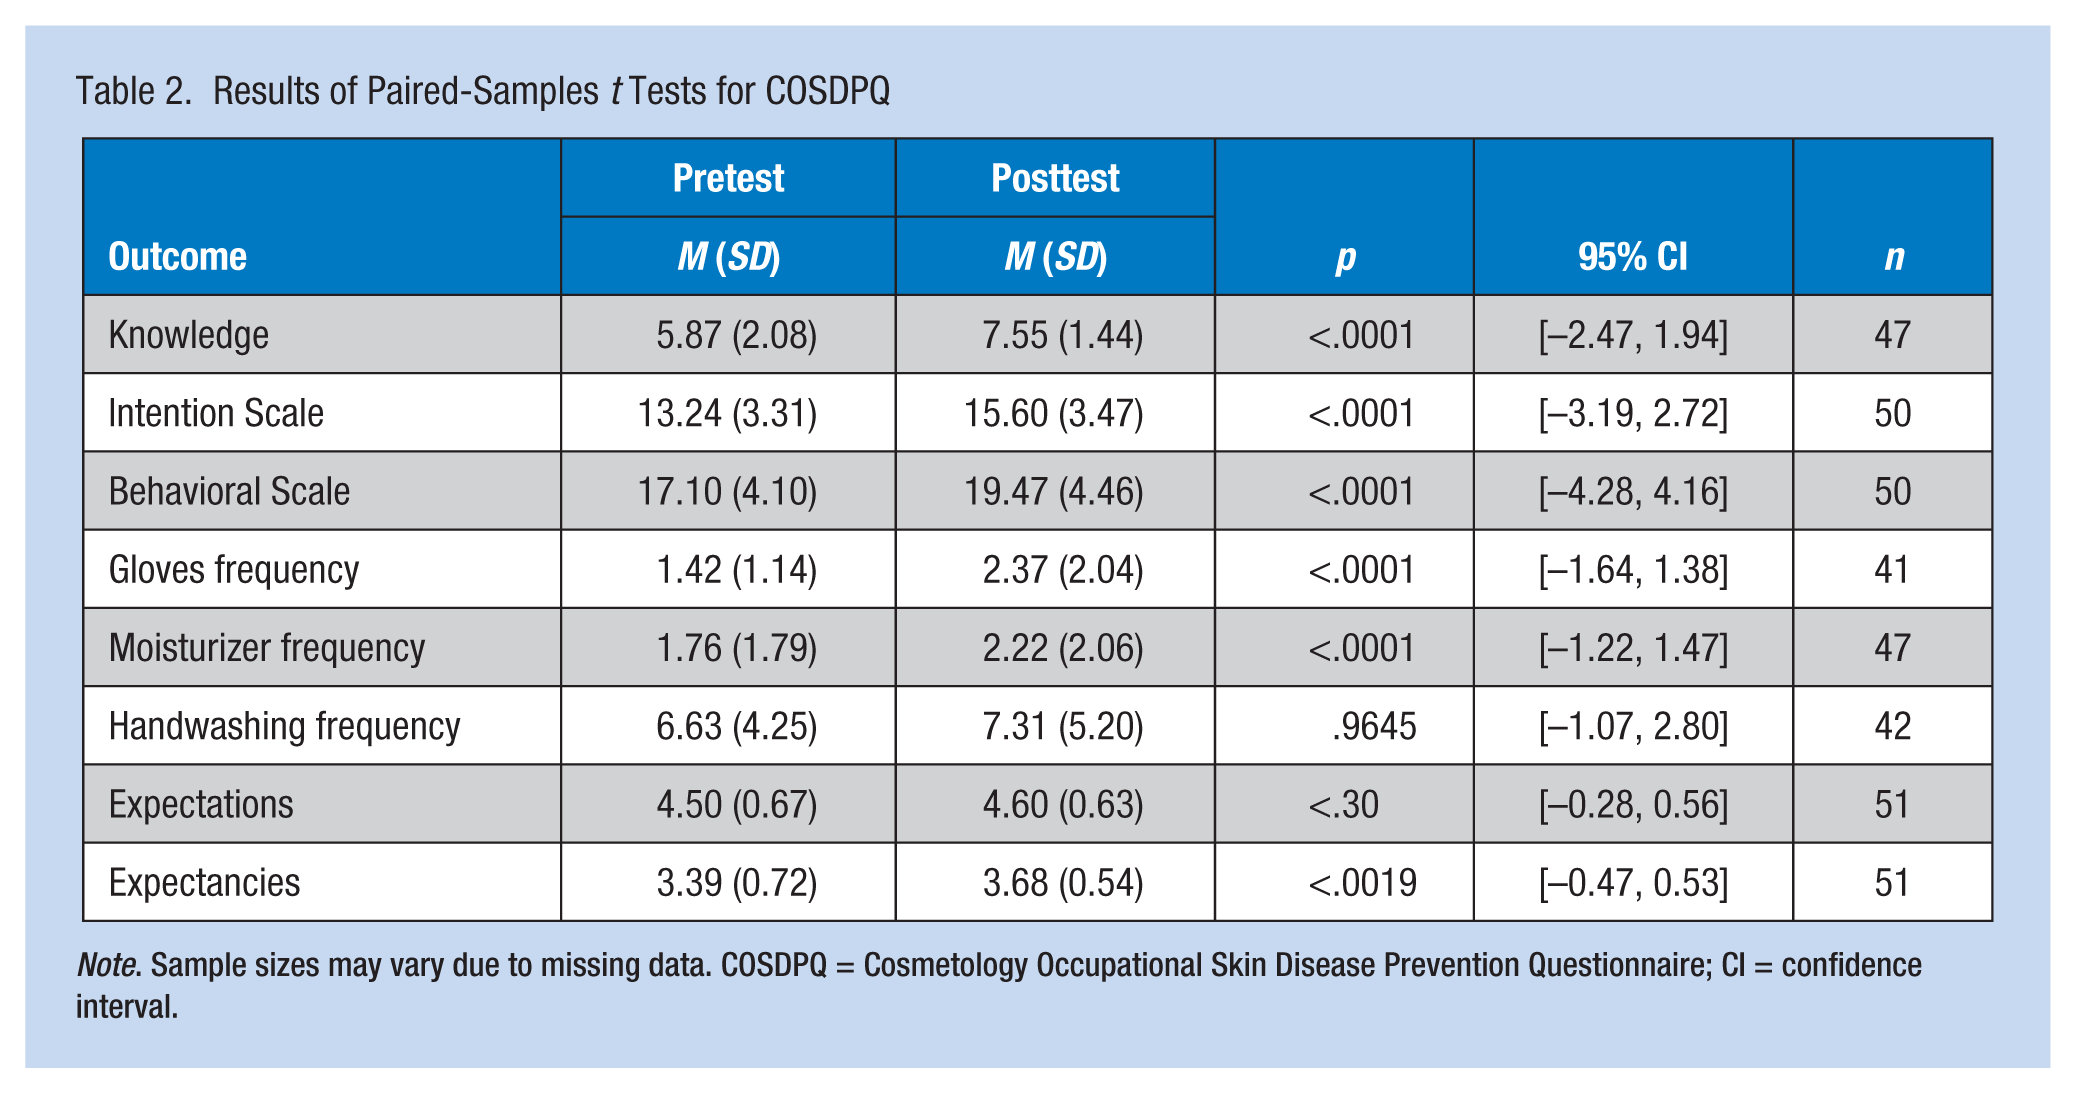Image resolution: width=2076 pixels, height=1093 pixels.
Task: Click the n column header
Action: 1894,258
